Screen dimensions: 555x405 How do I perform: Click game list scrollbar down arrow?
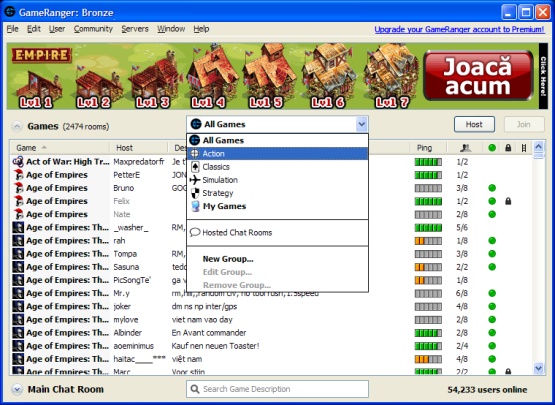(x=538, y=368)
